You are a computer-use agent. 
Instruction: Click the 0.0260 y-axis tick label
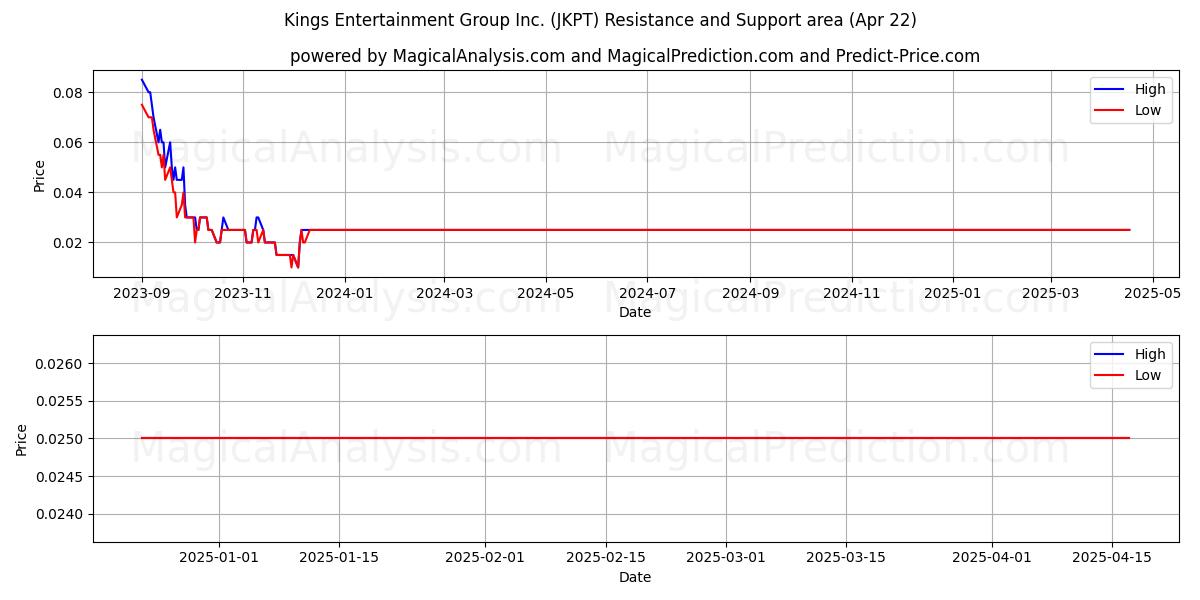(x=61, y=364)
